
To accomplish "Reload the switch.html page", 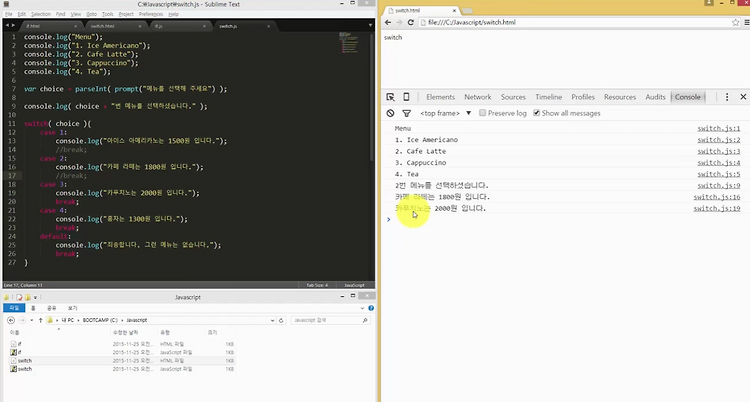I will coord(410,22).
